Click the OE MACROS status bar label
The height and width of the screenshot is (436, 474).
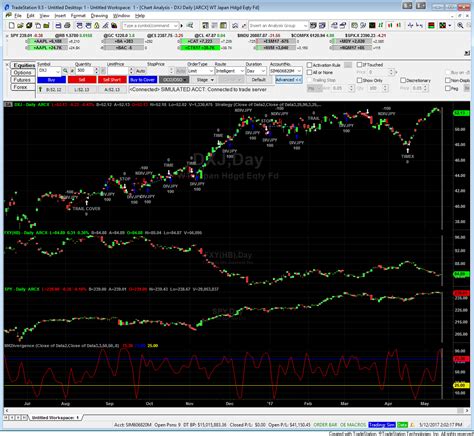pyautogui.click(x=353, y=425)
